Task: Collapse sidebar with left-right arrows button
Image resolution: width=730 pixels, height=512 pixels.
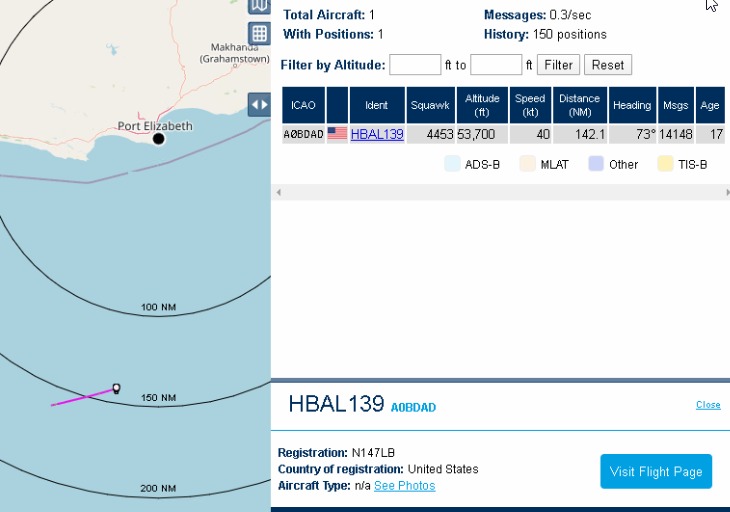Action: 259,104
